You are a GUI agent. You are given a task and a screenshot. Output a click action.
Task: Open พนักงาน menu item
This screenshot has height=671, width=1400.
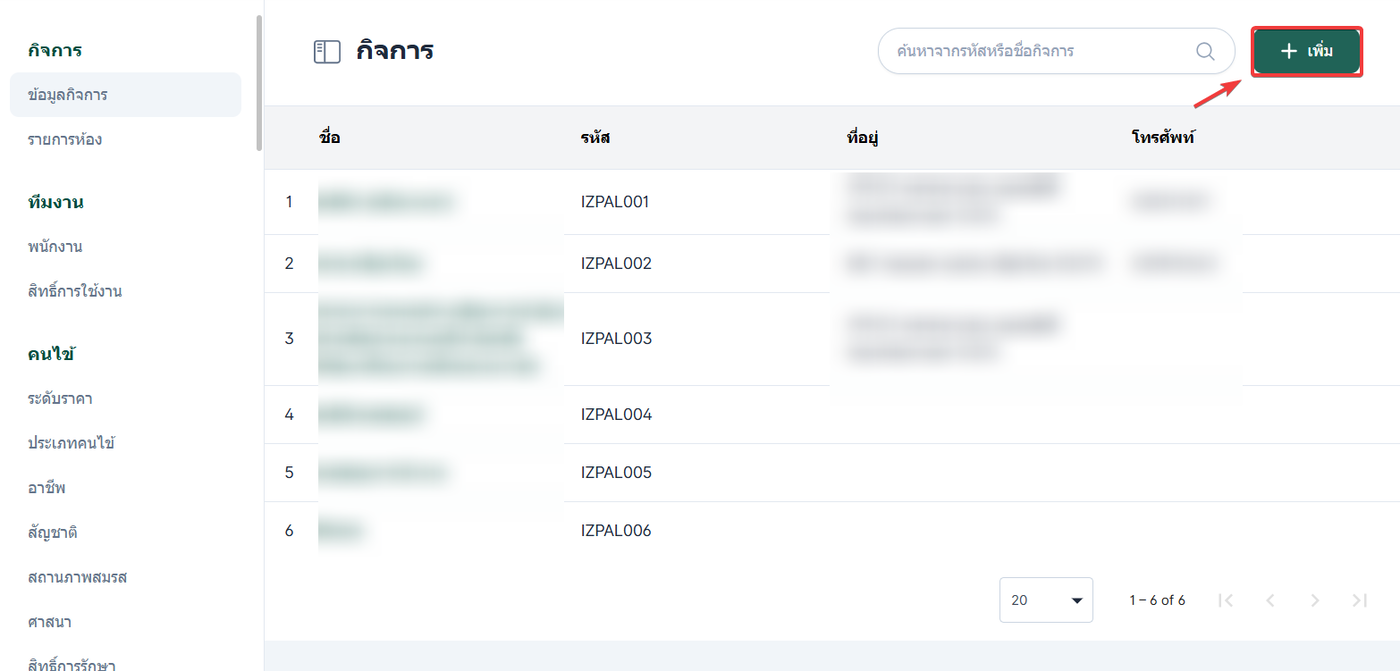55,246
